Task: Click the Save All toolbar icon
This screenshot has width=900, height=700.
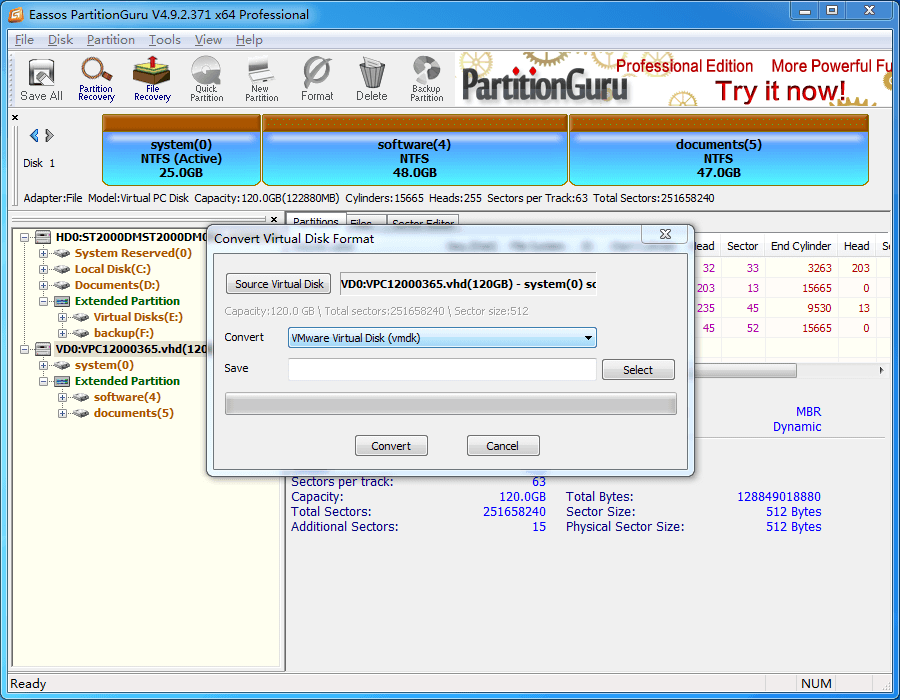Action: (x=41, y=80)
